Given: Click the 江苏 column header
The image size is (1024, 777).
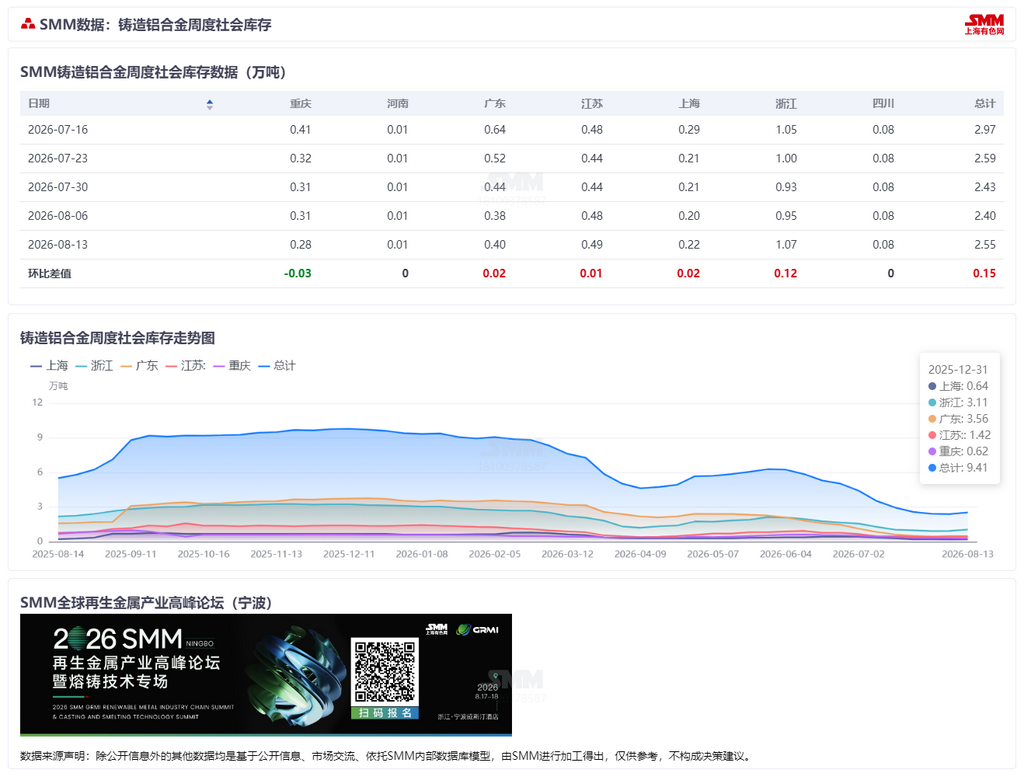Looking at the screenshot, I should [x=592, y=103].
